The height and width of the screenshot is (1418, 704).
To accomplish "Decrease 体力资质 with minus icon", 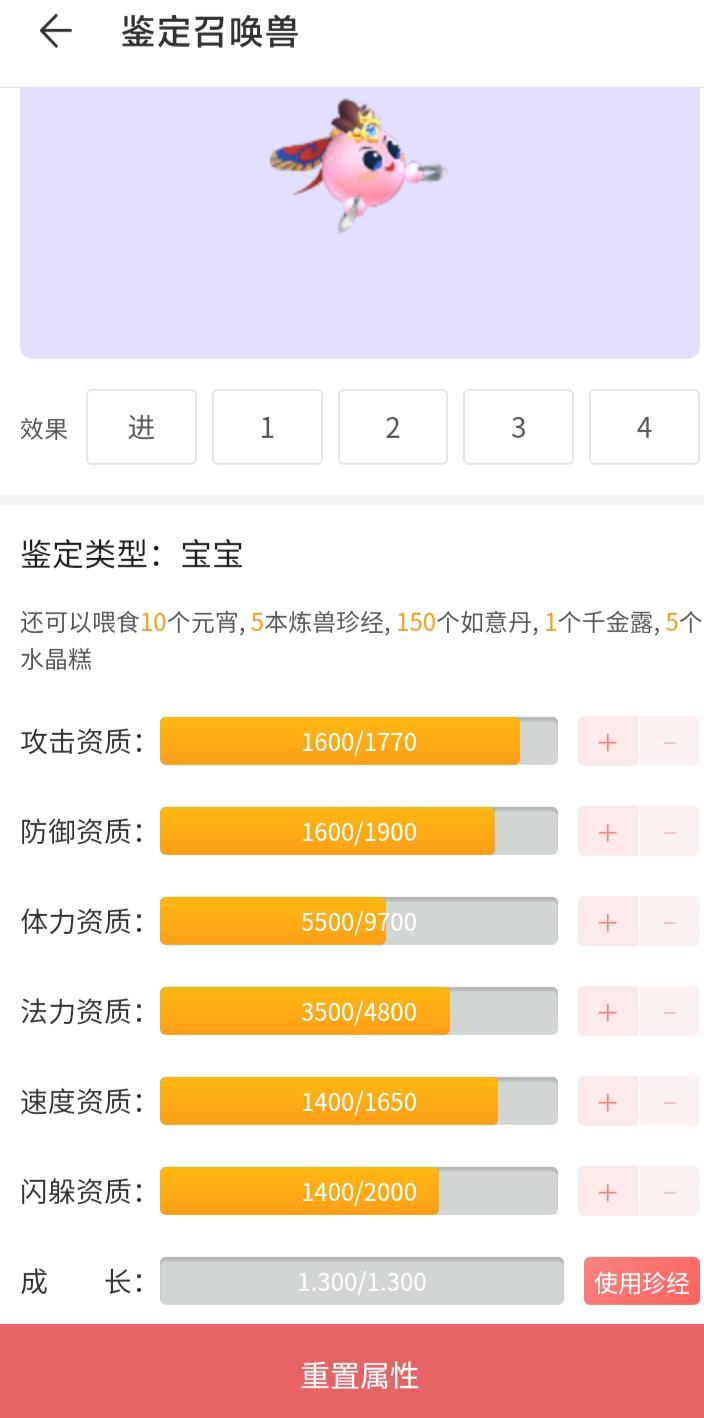I will (x=670, y=922).
